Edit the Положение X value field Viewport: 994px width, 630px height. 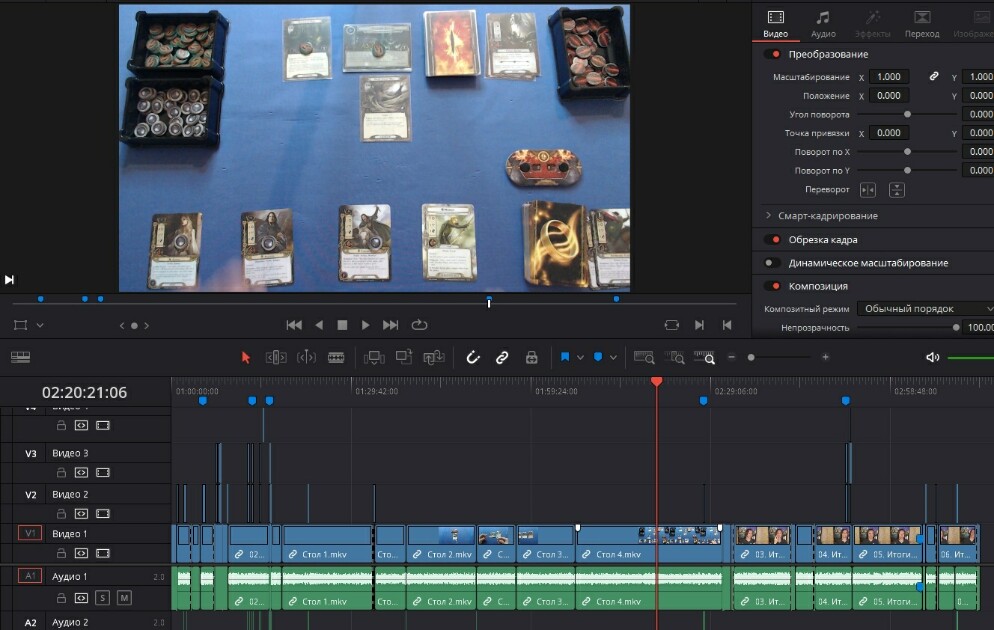click(x=889, y=96)
